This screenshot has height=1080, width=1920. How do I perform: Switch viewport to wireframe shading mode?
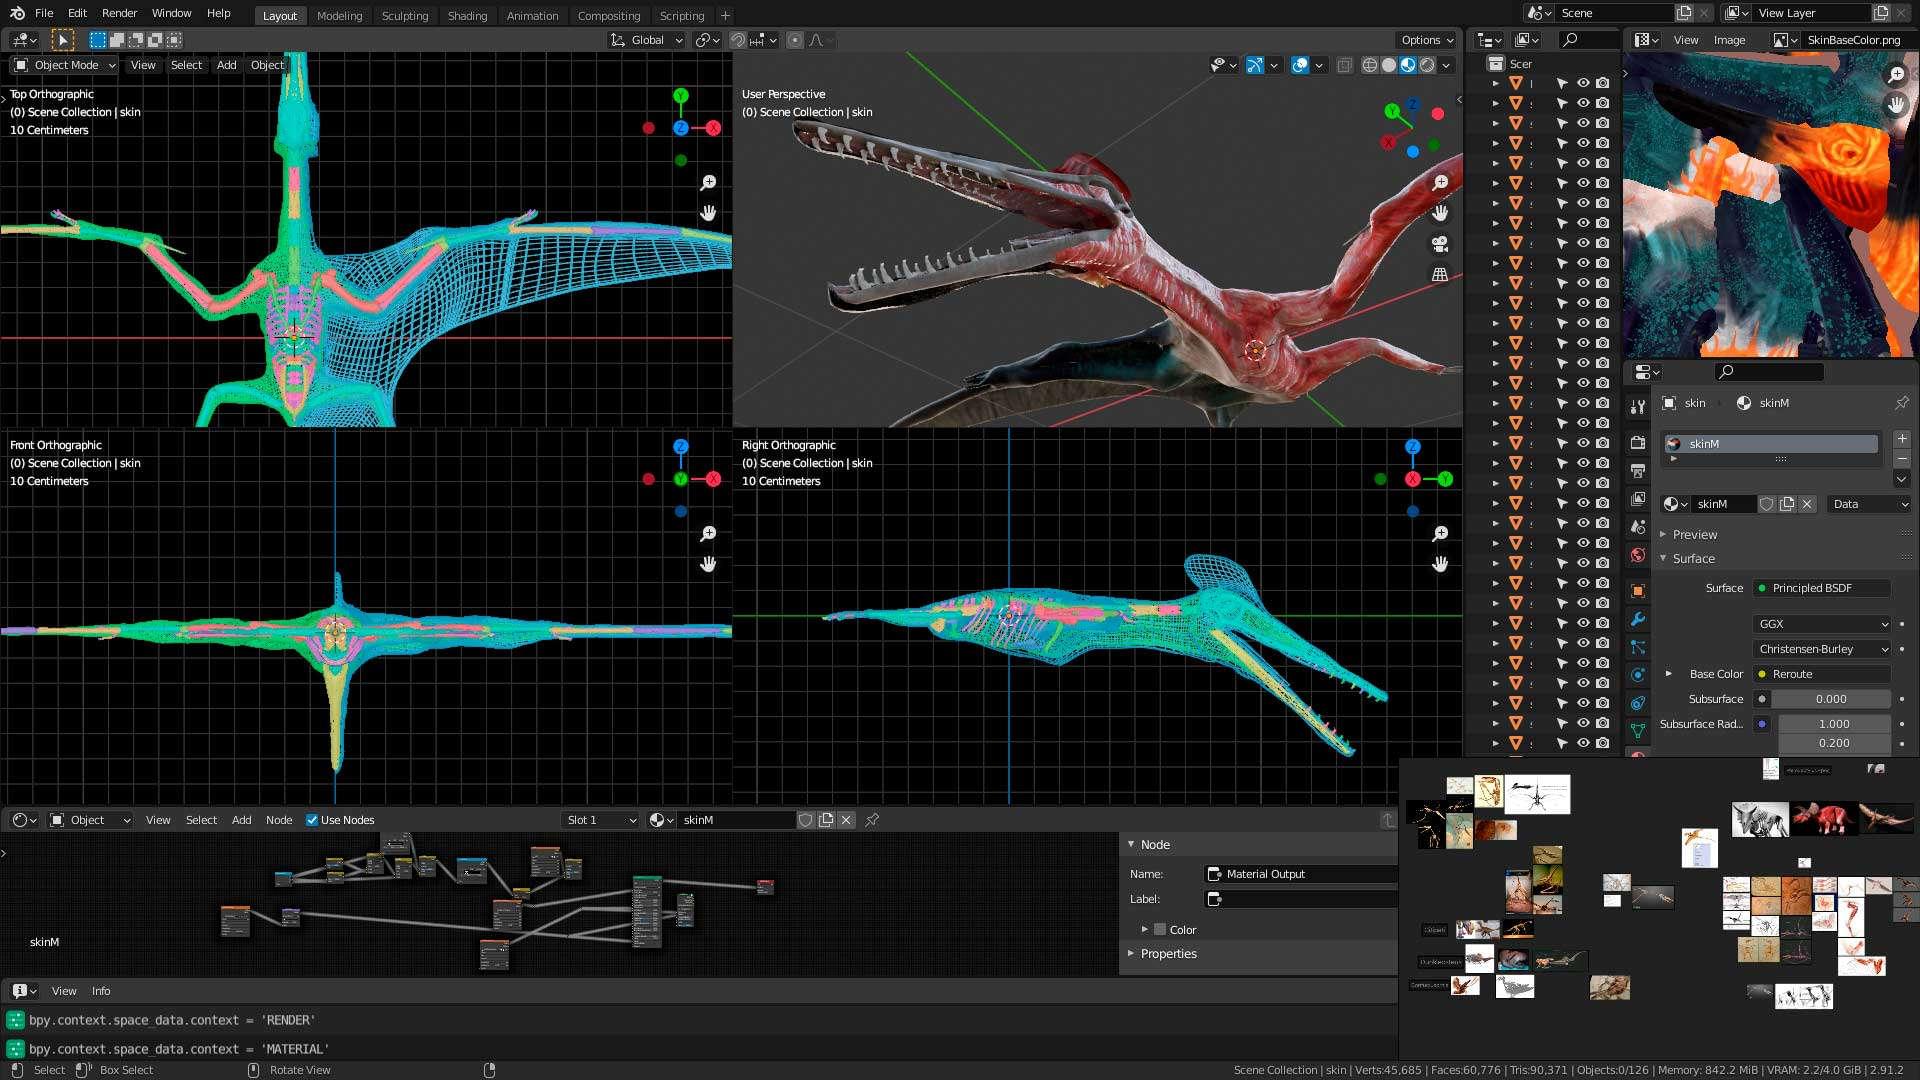[1370, 65]
